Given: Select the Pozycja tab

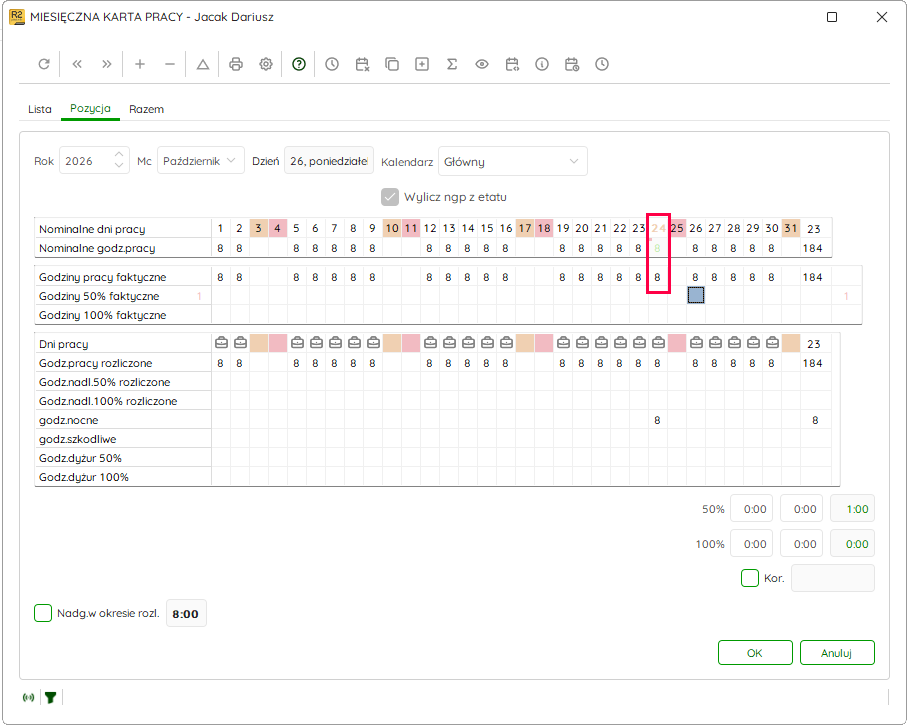Looking at the screenshot, I should pyautogui.click(x=90, y=108).
